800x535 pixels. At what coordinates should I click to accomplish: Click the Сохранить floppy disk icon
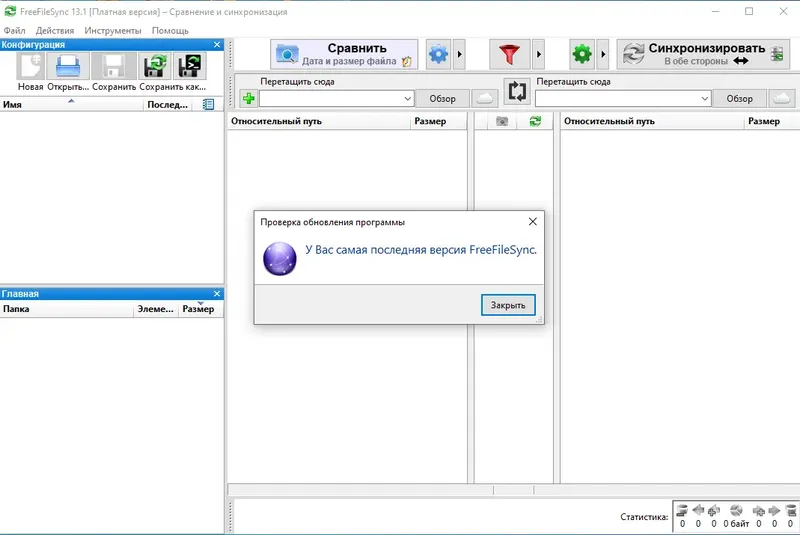click(x=113, y=66)
